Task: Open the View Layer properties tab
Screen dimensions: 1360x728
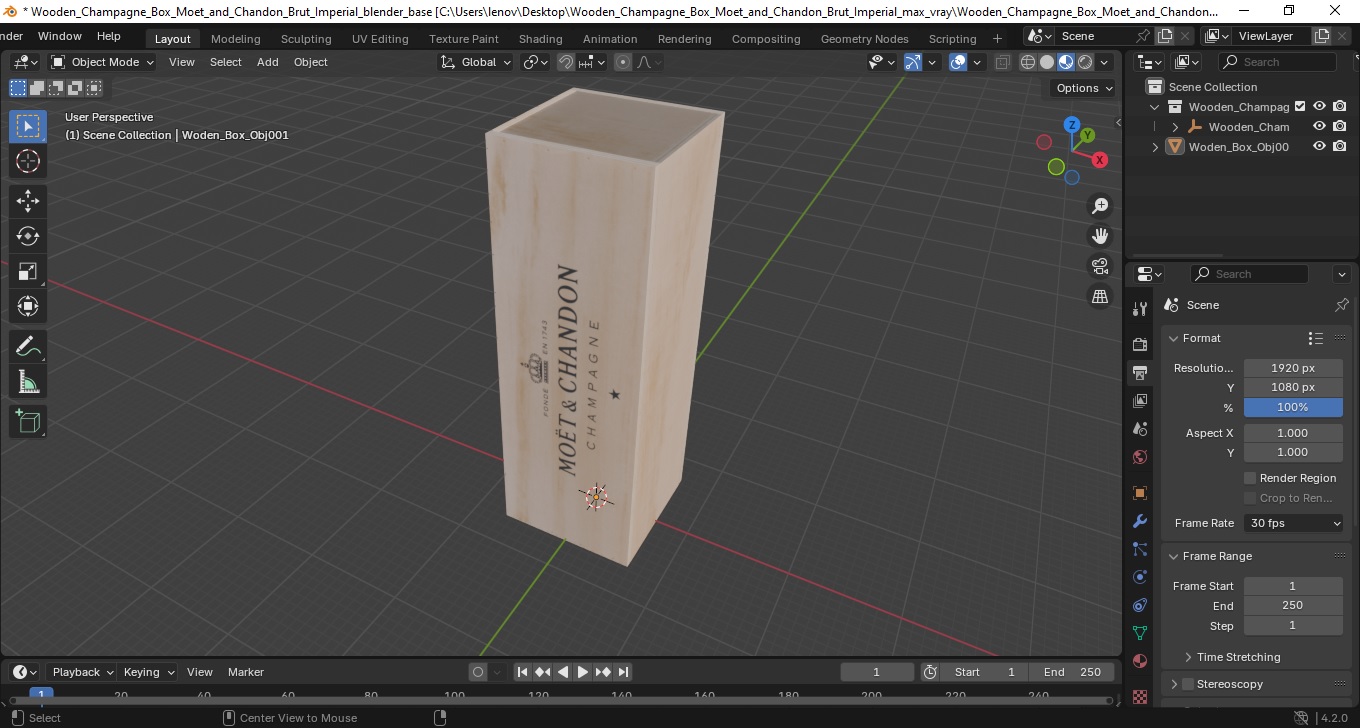Action: pyautogui.click(x=1139, y=401)
